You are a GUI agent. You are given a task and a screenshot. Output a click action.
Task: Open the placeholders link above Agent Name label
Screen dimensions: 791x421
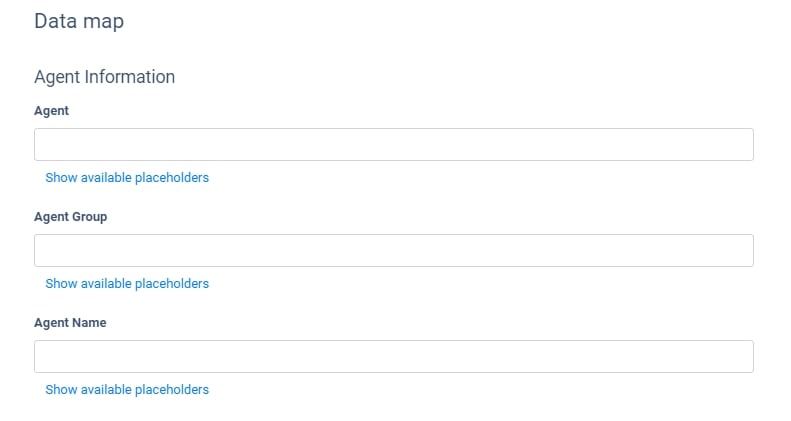pos(127,284)
